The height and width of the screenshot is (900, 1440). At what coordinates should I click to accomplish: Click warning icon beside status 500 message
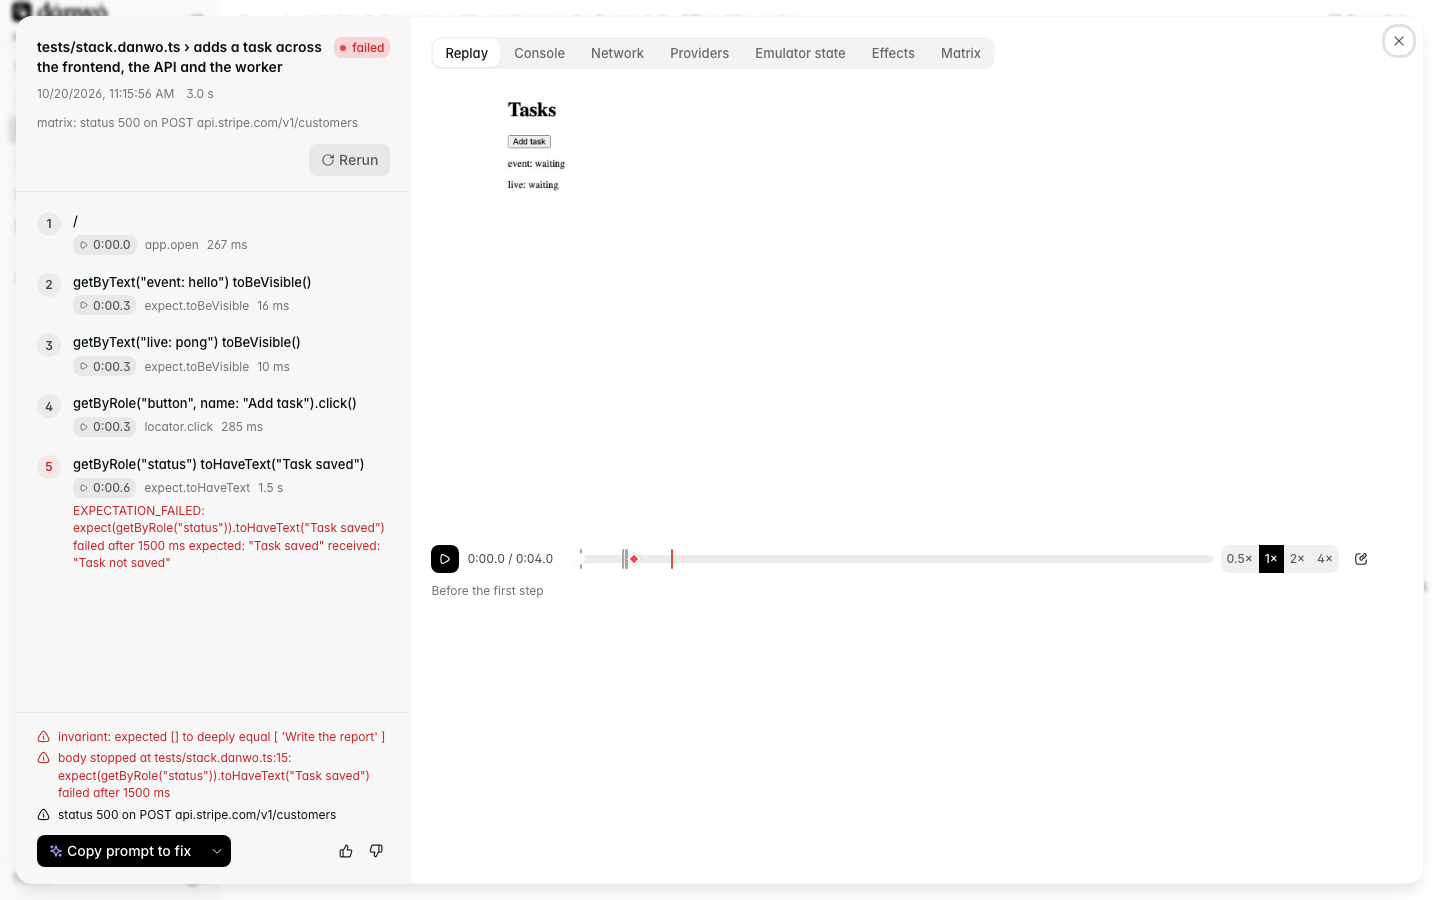(44, 815)
